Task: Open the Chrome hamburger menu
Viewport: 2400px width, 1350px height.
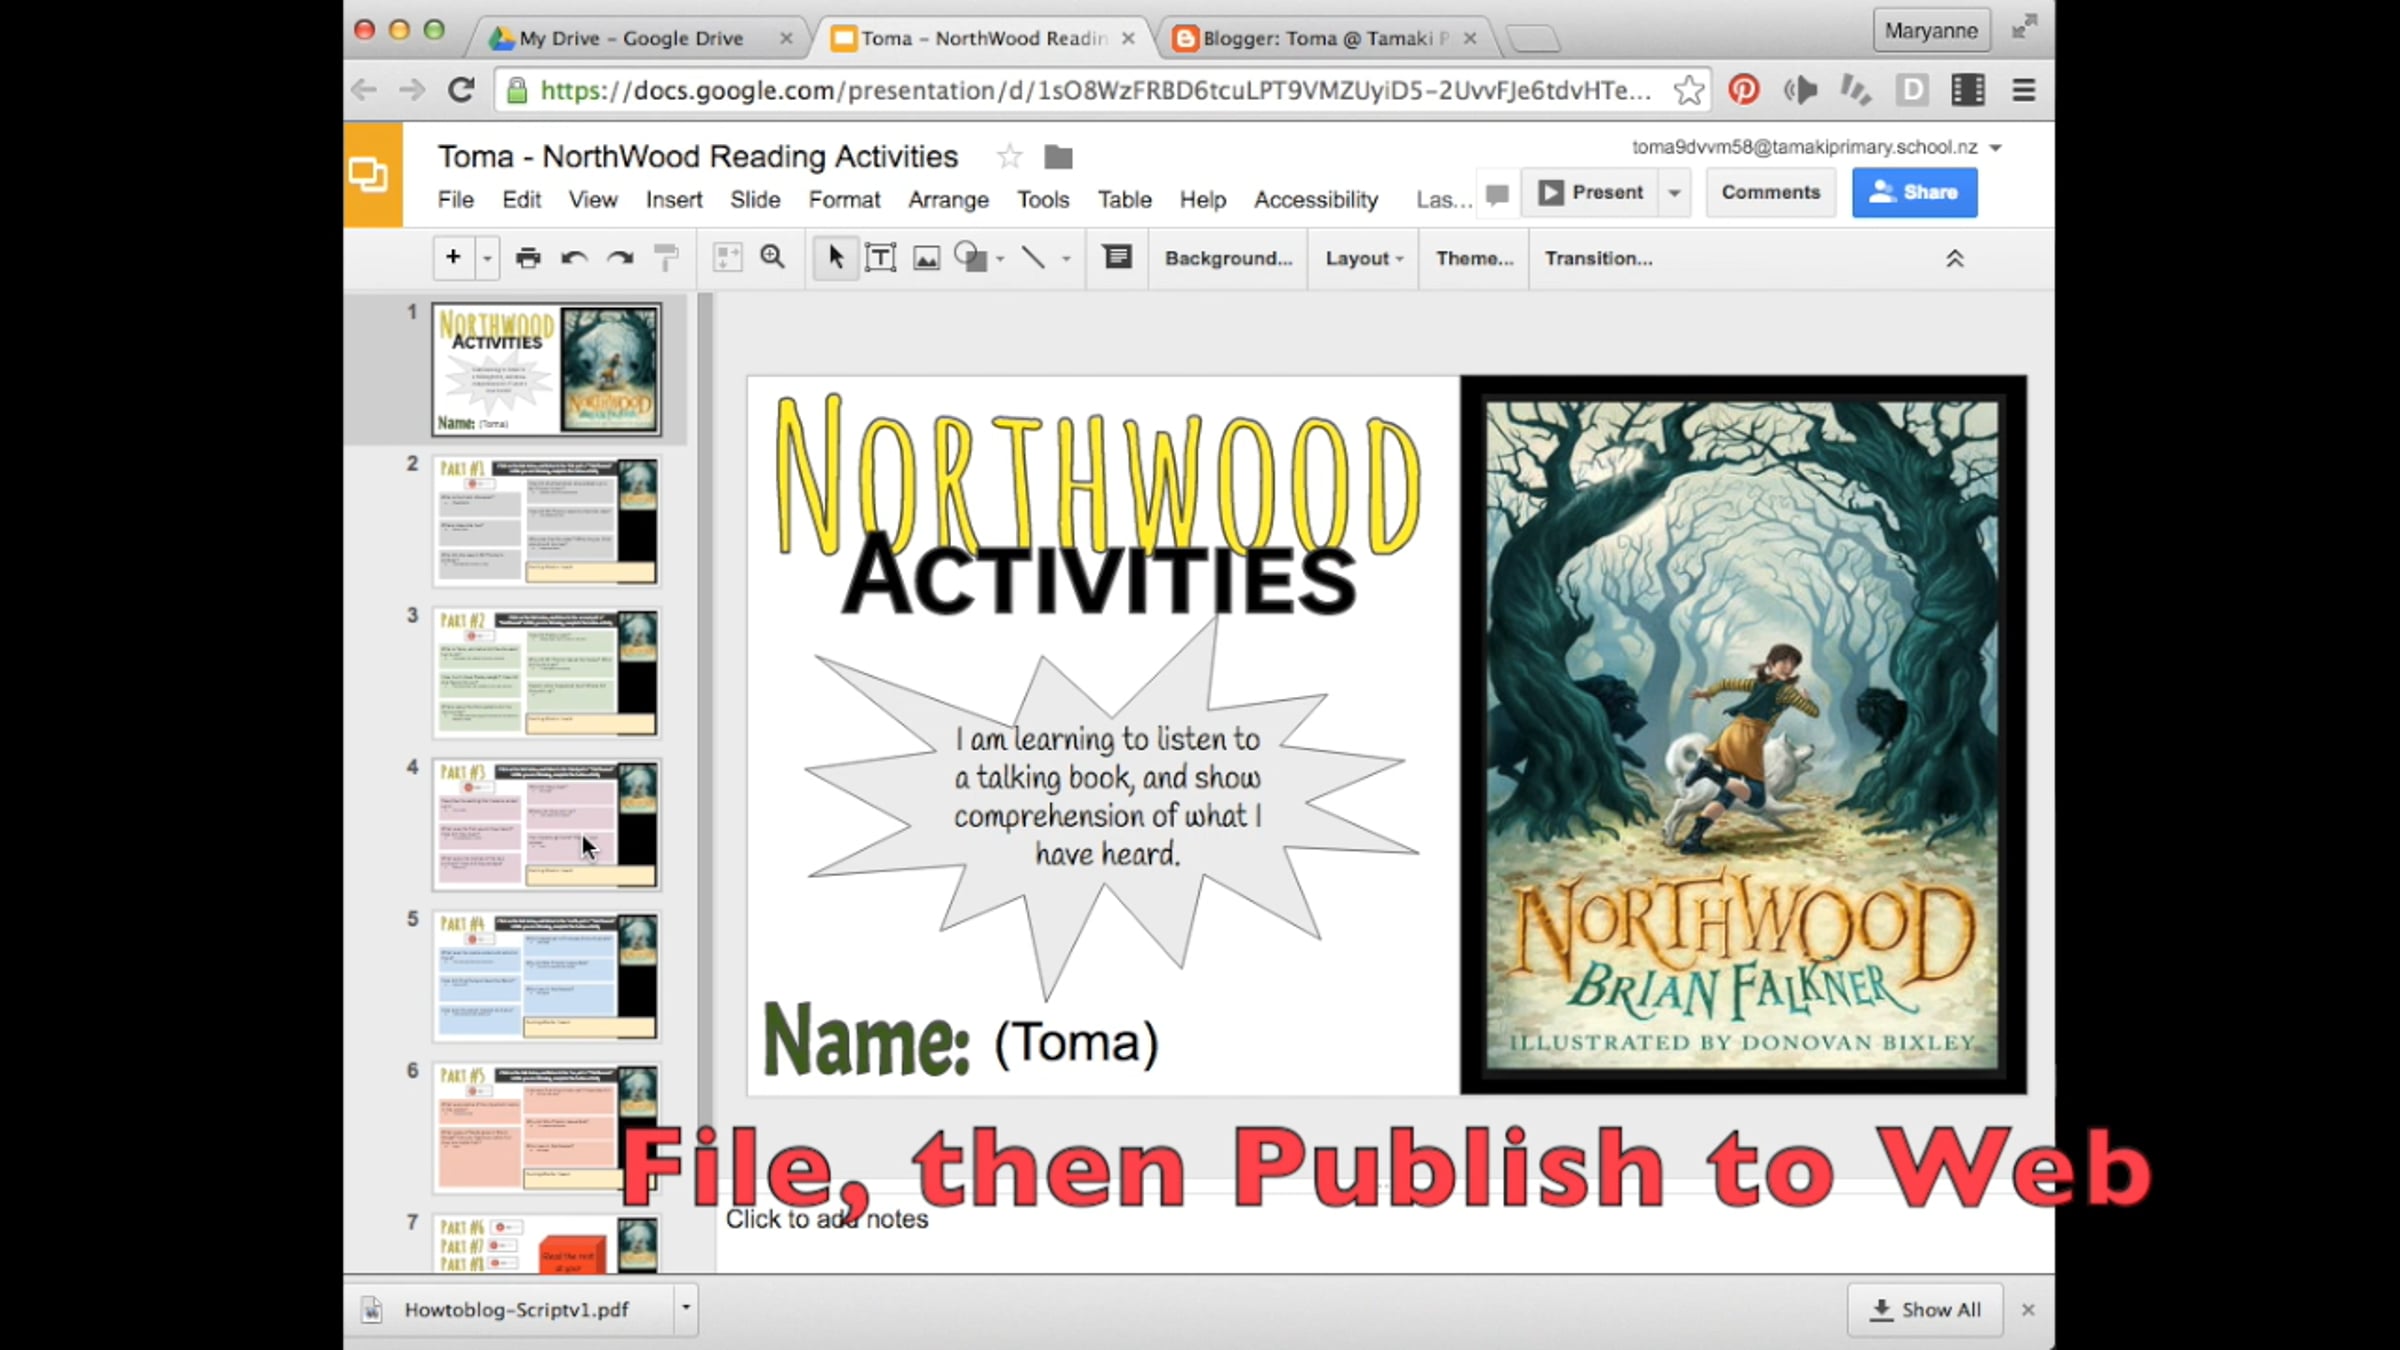Action: (2024, 90)
